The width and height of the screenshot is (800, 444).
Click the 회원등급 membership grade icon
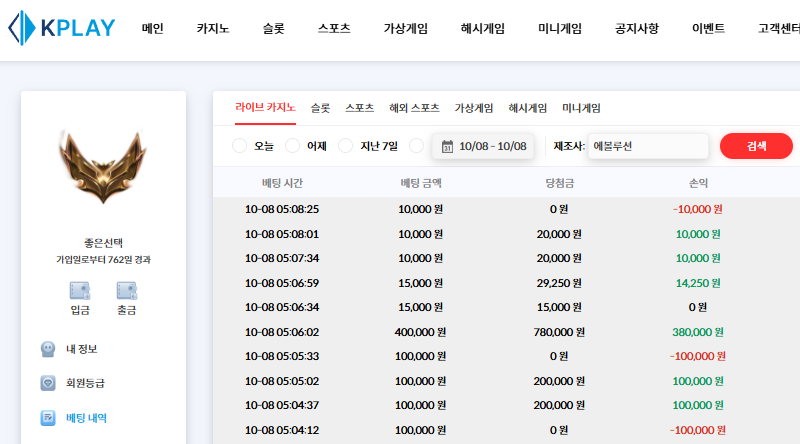click(47, 383)
